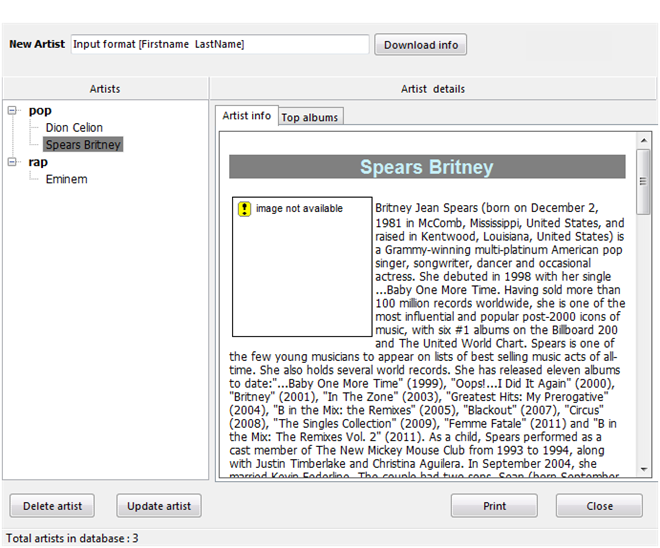This screenshot has width=660, height=548.
Task: Collapse the pop genre node
Action: (x=12, y=111)
